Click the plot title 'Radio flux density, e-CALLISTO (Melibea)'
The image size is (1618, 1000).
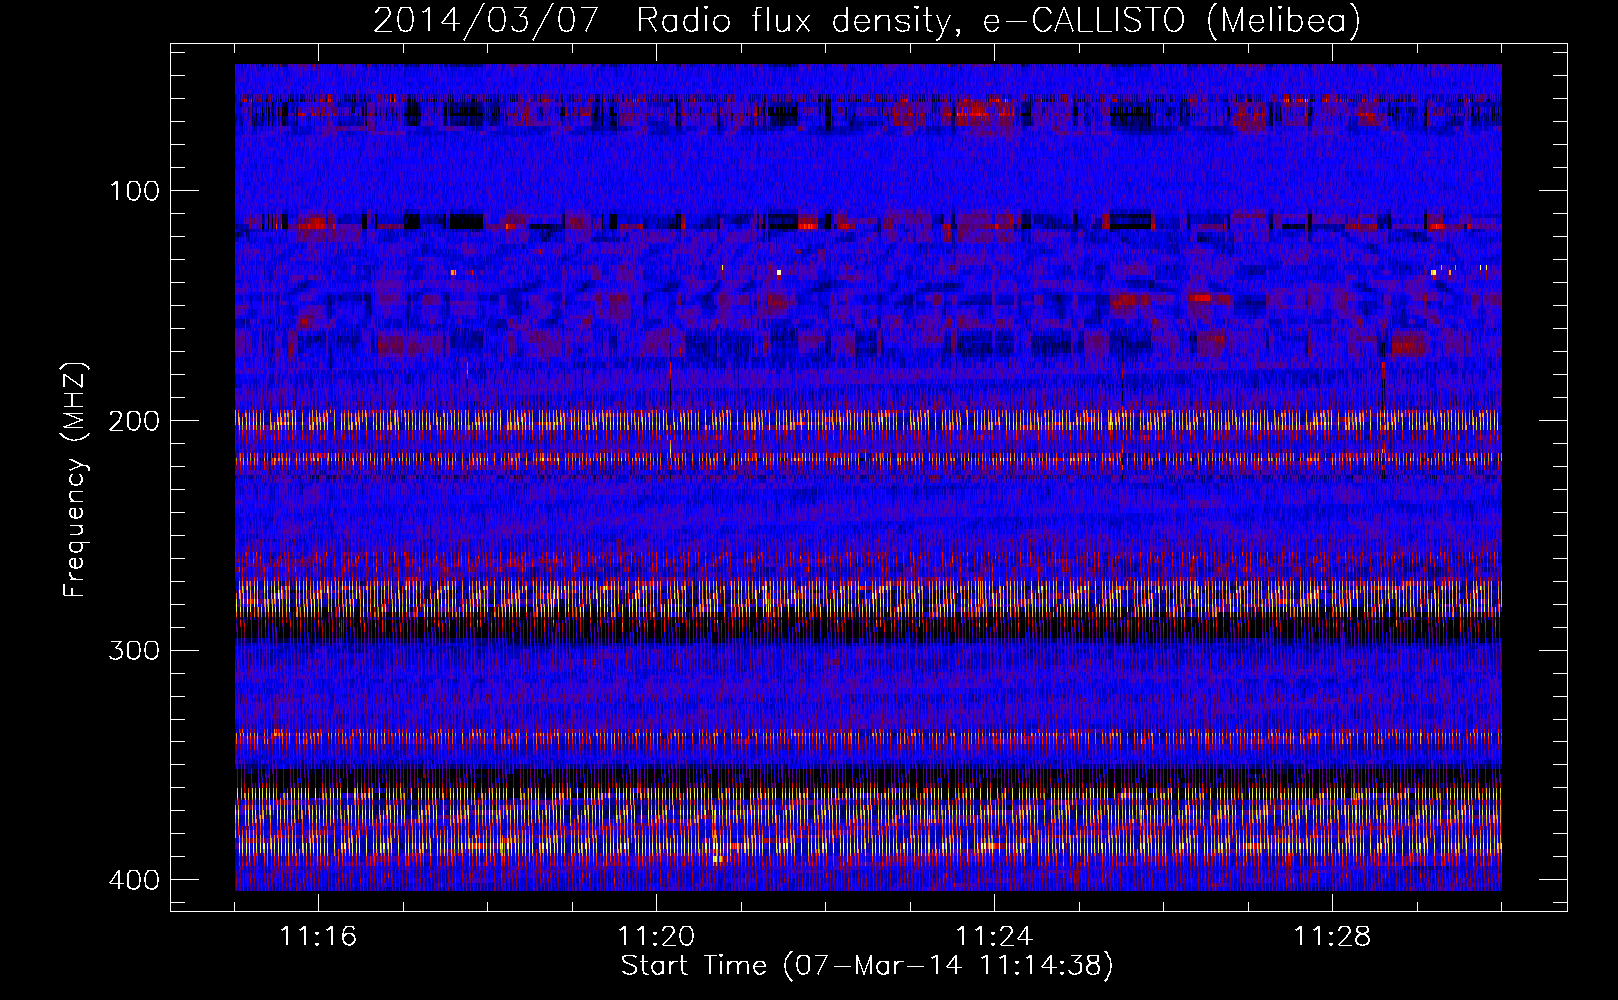998,20
